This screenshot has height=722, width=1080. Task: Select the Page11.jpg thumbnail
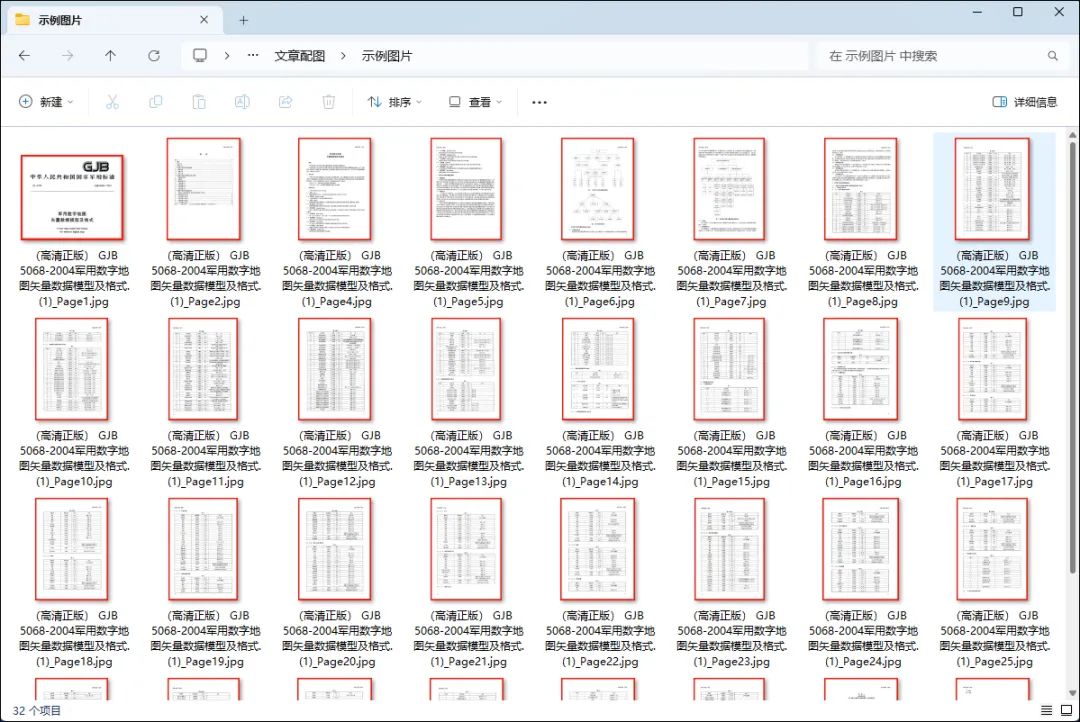tap(203, 369)
